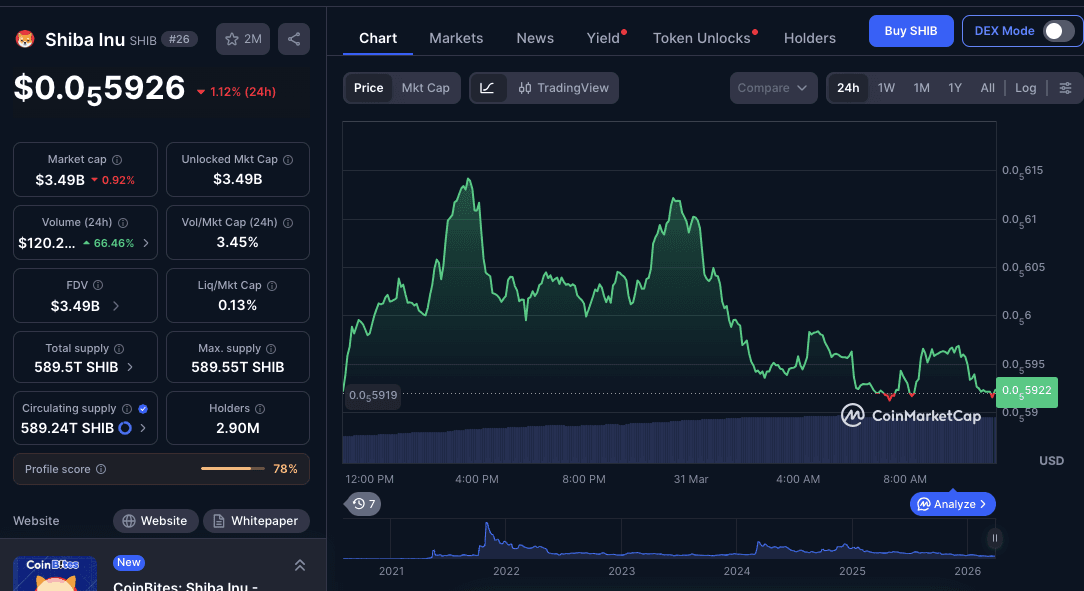Screen dimensions: 1084x591
Task: Switch chart from Price to Mkt Cap
Action: point(425,88)
